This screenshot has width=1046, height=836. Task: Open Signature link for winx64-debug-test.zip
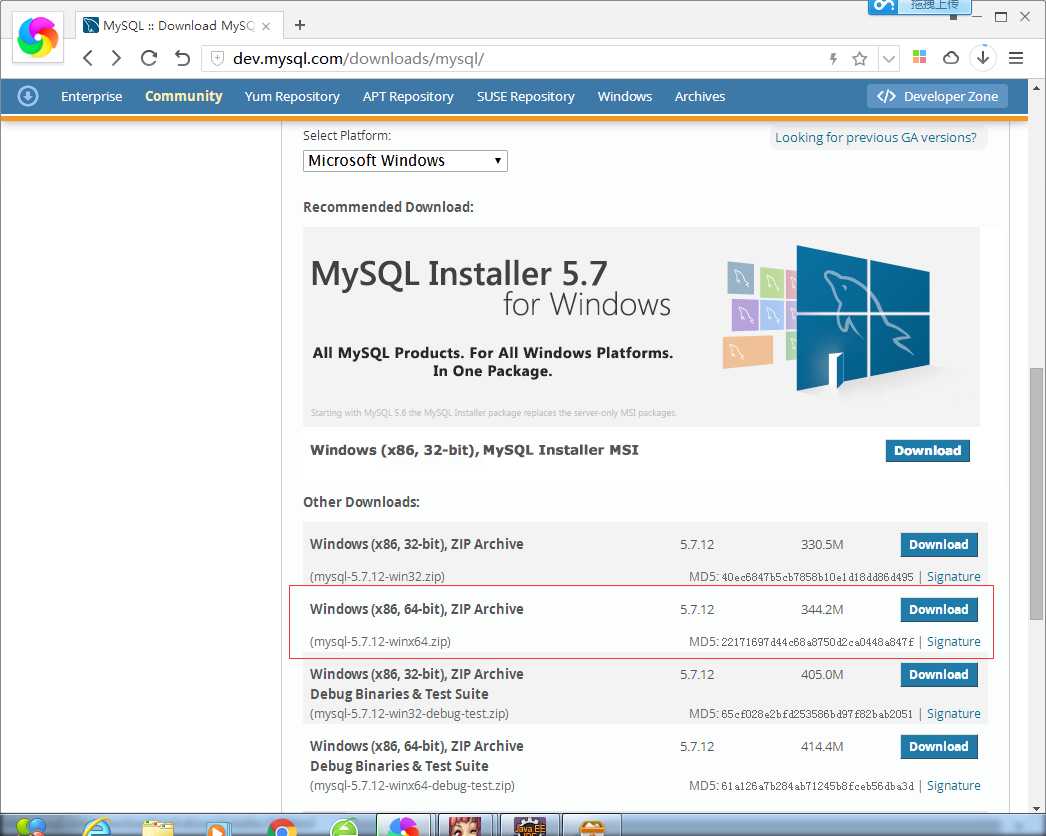(x=953, y=785)
